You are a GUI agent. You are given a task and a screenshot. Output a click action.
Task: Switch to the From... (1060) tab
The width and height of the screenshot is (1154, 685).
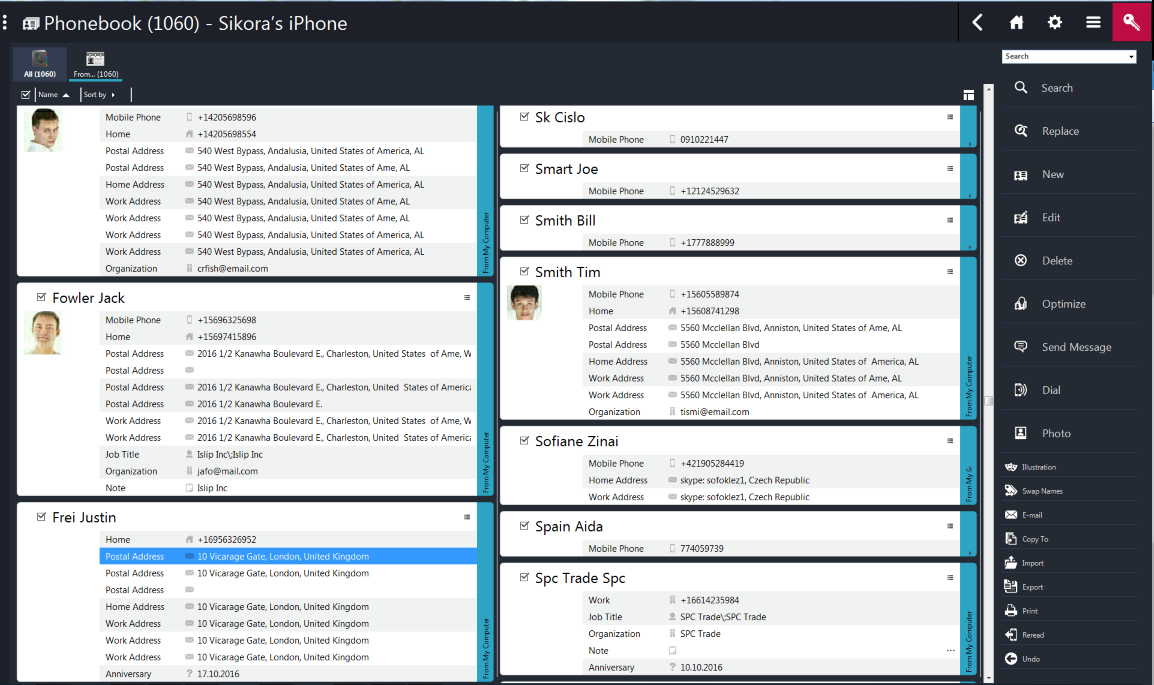click(x=96, y=64)
